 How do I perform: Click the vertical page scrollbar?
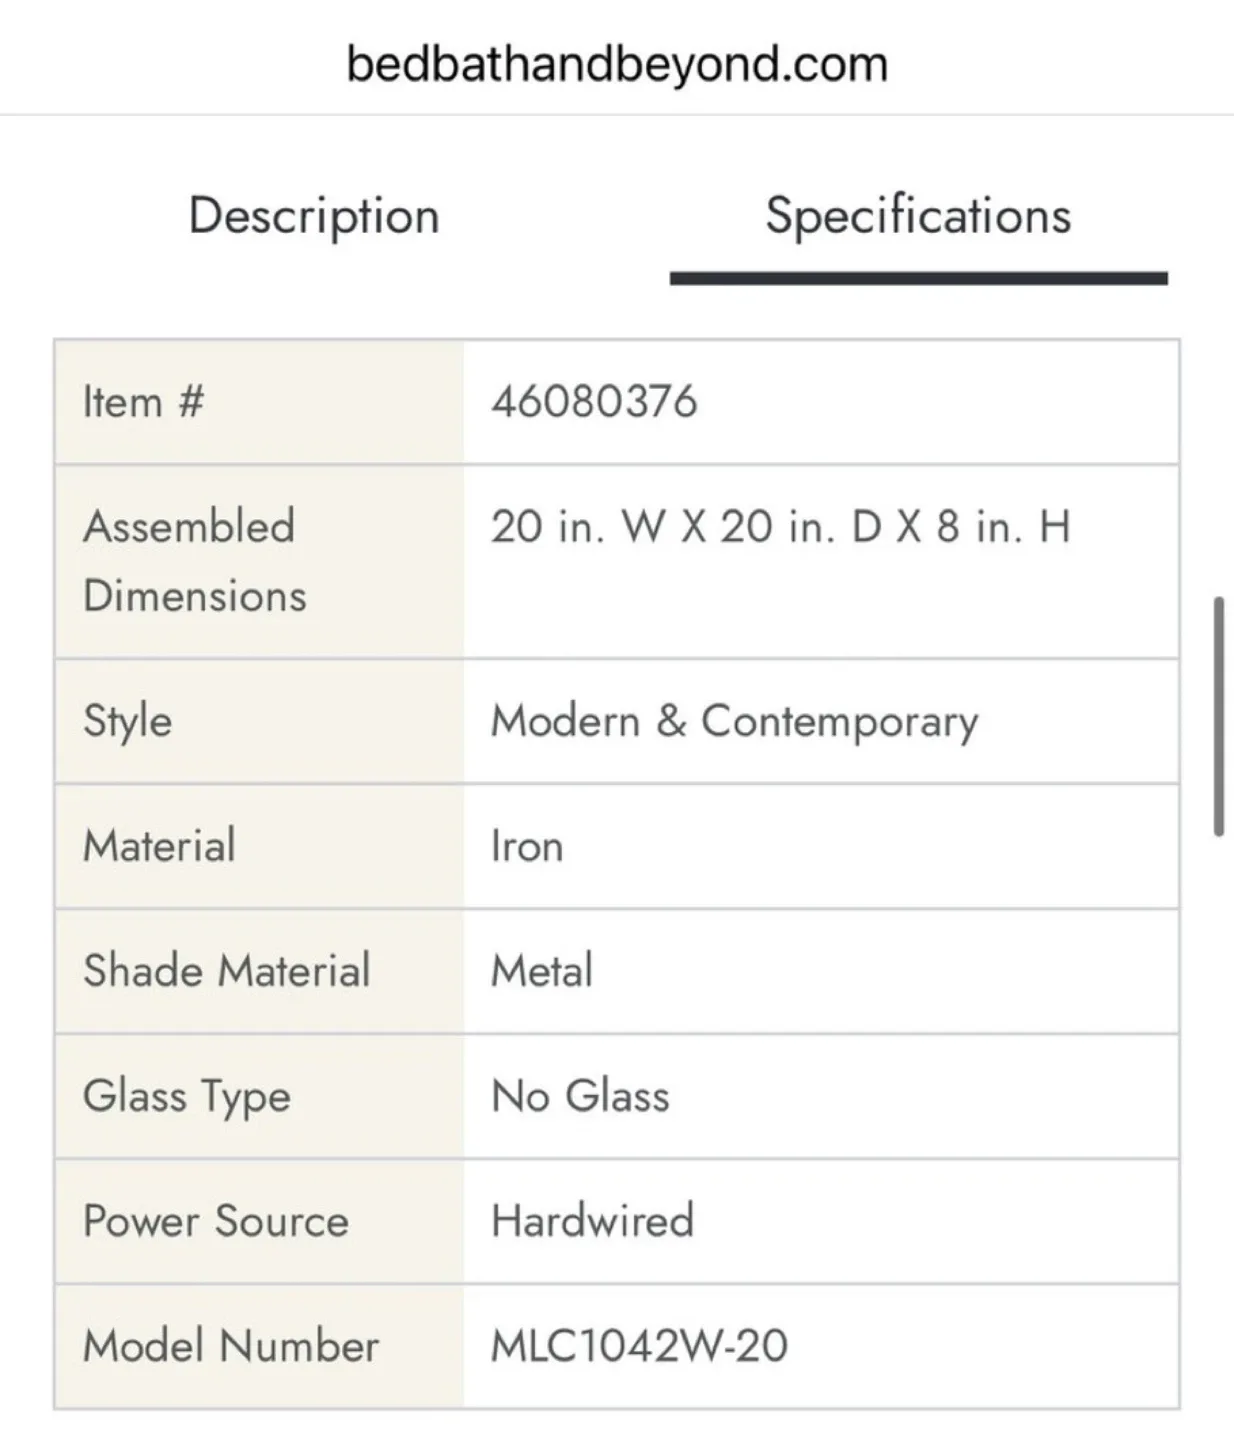coord(1218,716)
